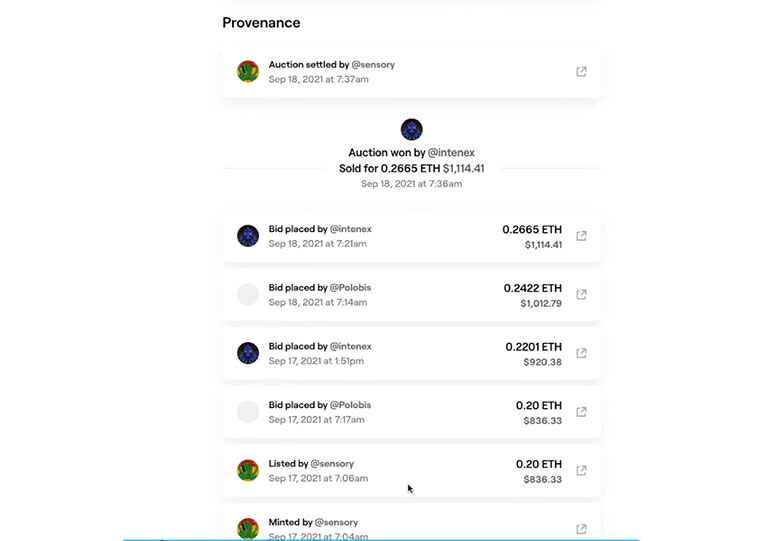Open external link for 0.2665 ETH bid
Screen dimensions: 763x541
(x=581, y=236)
